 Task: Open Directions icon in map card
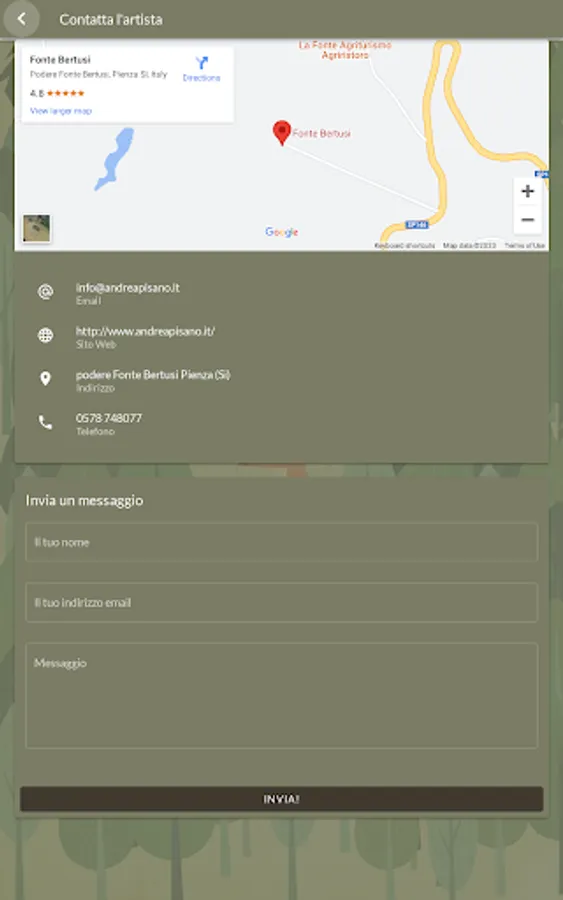click(x=201, y=63)
